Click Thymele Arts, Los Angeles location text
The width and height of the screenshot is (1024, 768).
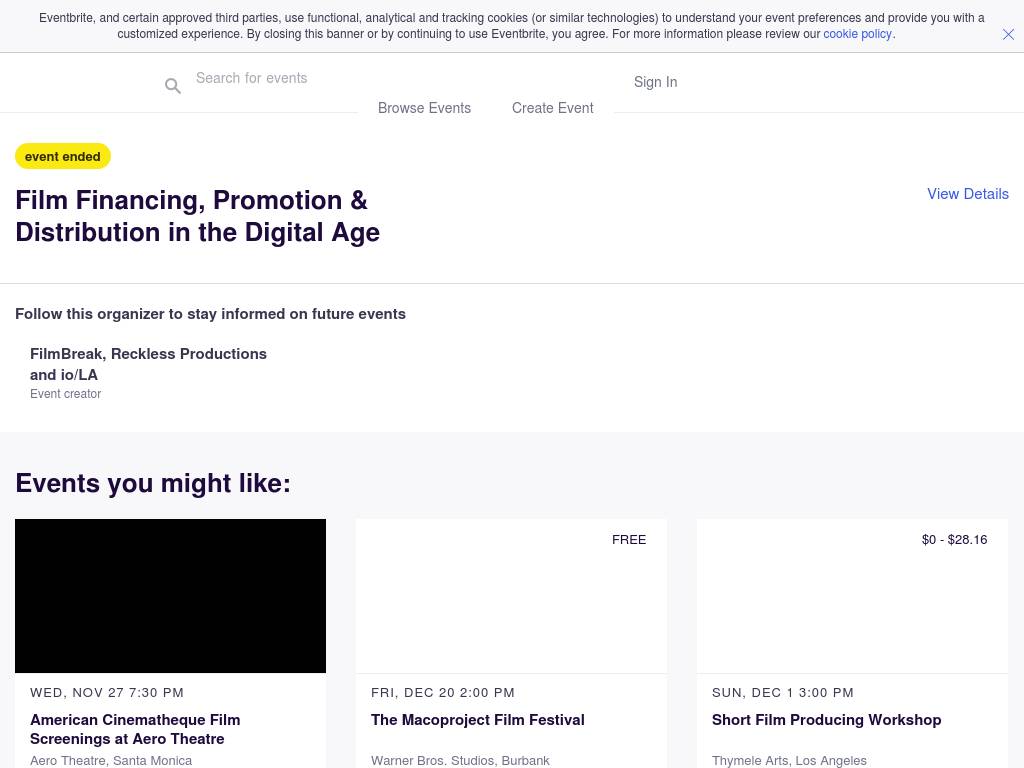point(789,761)
